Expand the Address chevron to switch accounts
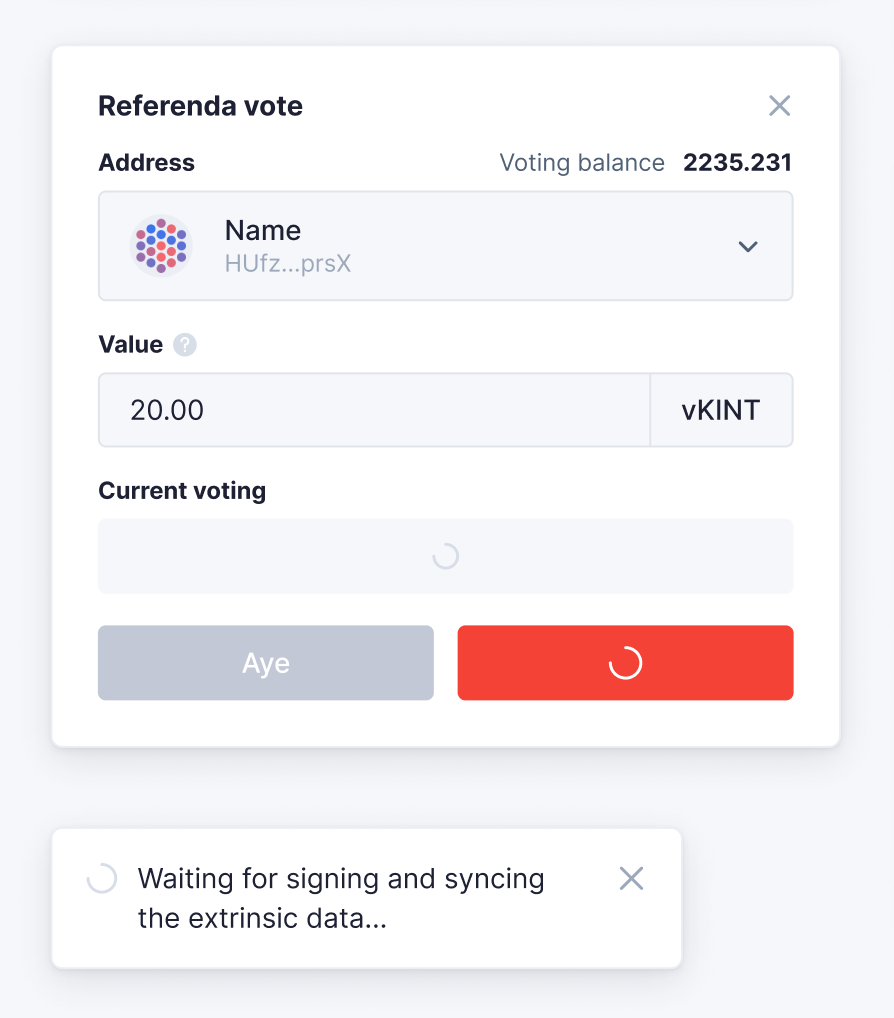894x1018 pixels. point(748,246)
